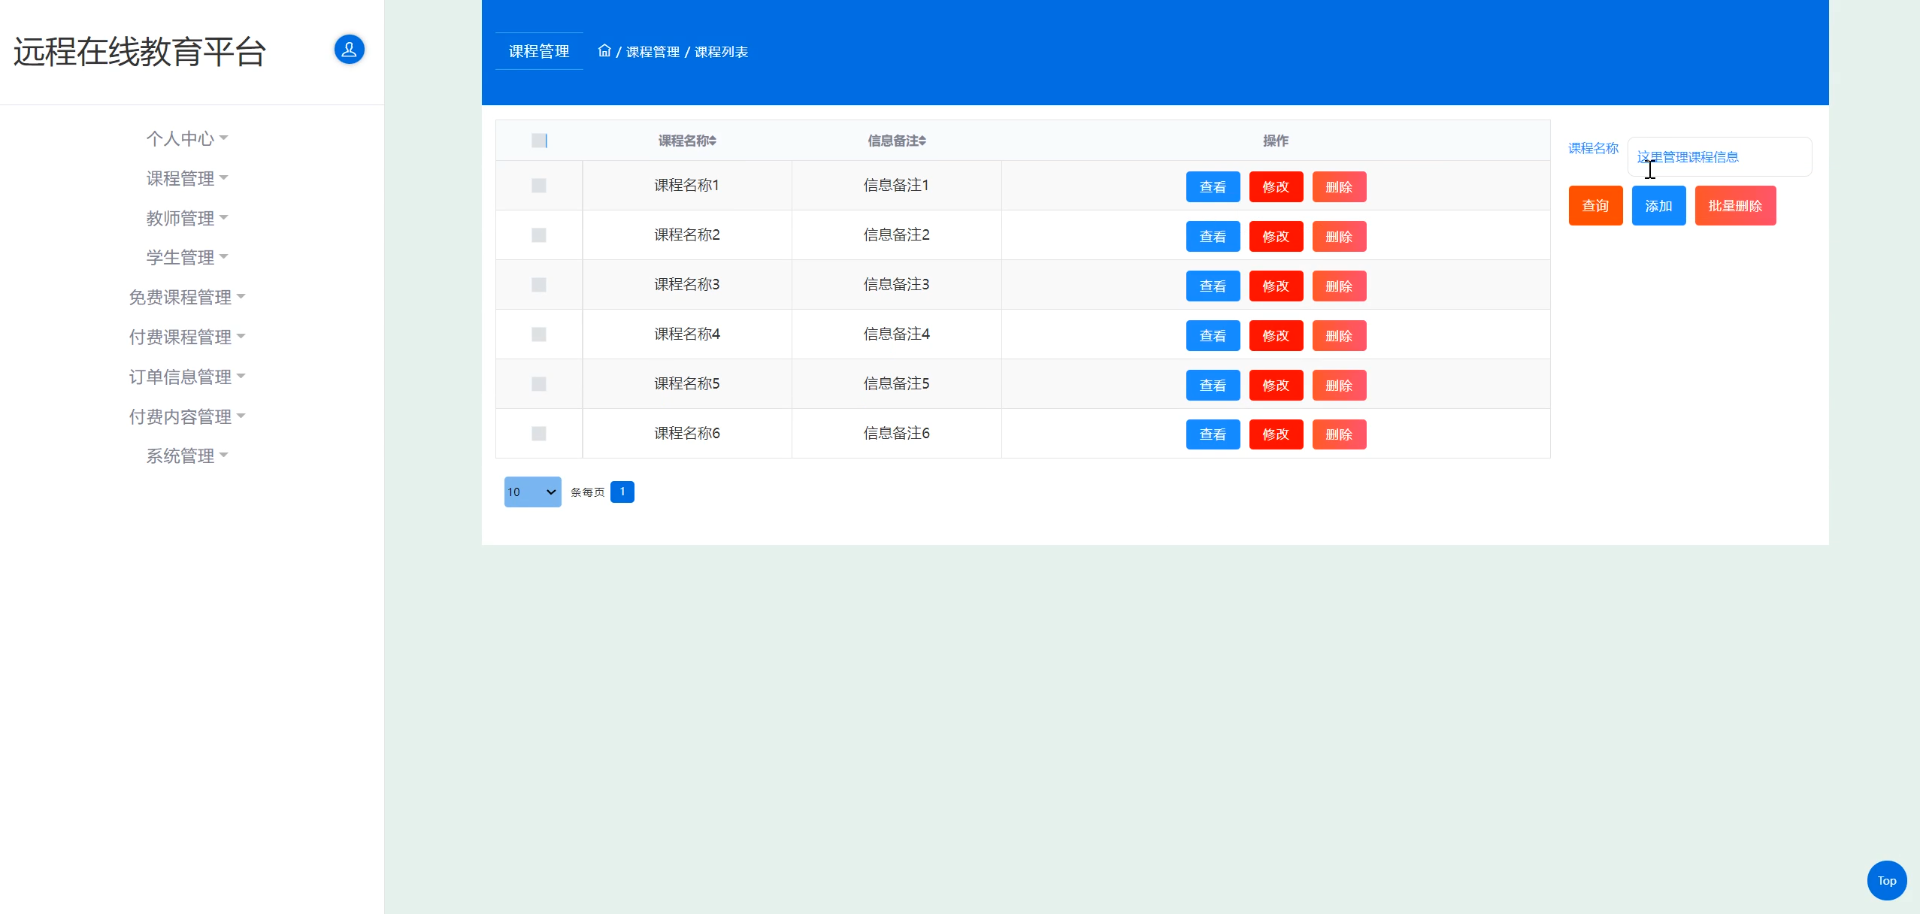
Task: Click 删除 in the 课程名称4 row
Action: coord(1339,336)
